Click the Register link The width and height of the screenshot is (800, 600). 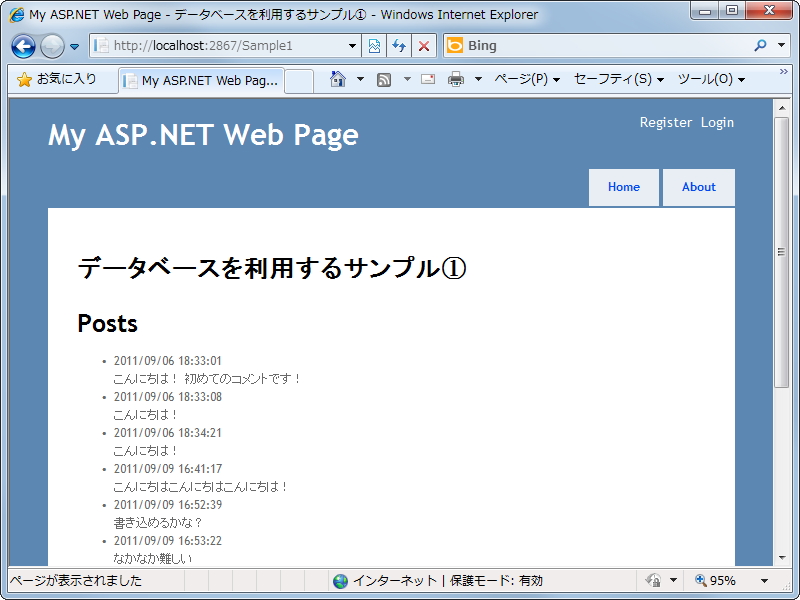(x=666, y=122)
